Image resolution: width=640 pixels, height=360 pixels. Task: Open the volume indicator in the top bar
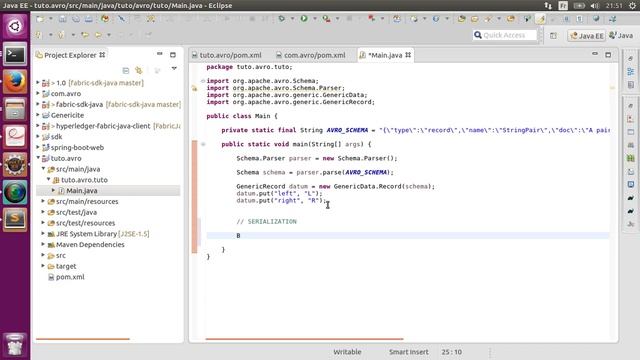coord(595,6)
